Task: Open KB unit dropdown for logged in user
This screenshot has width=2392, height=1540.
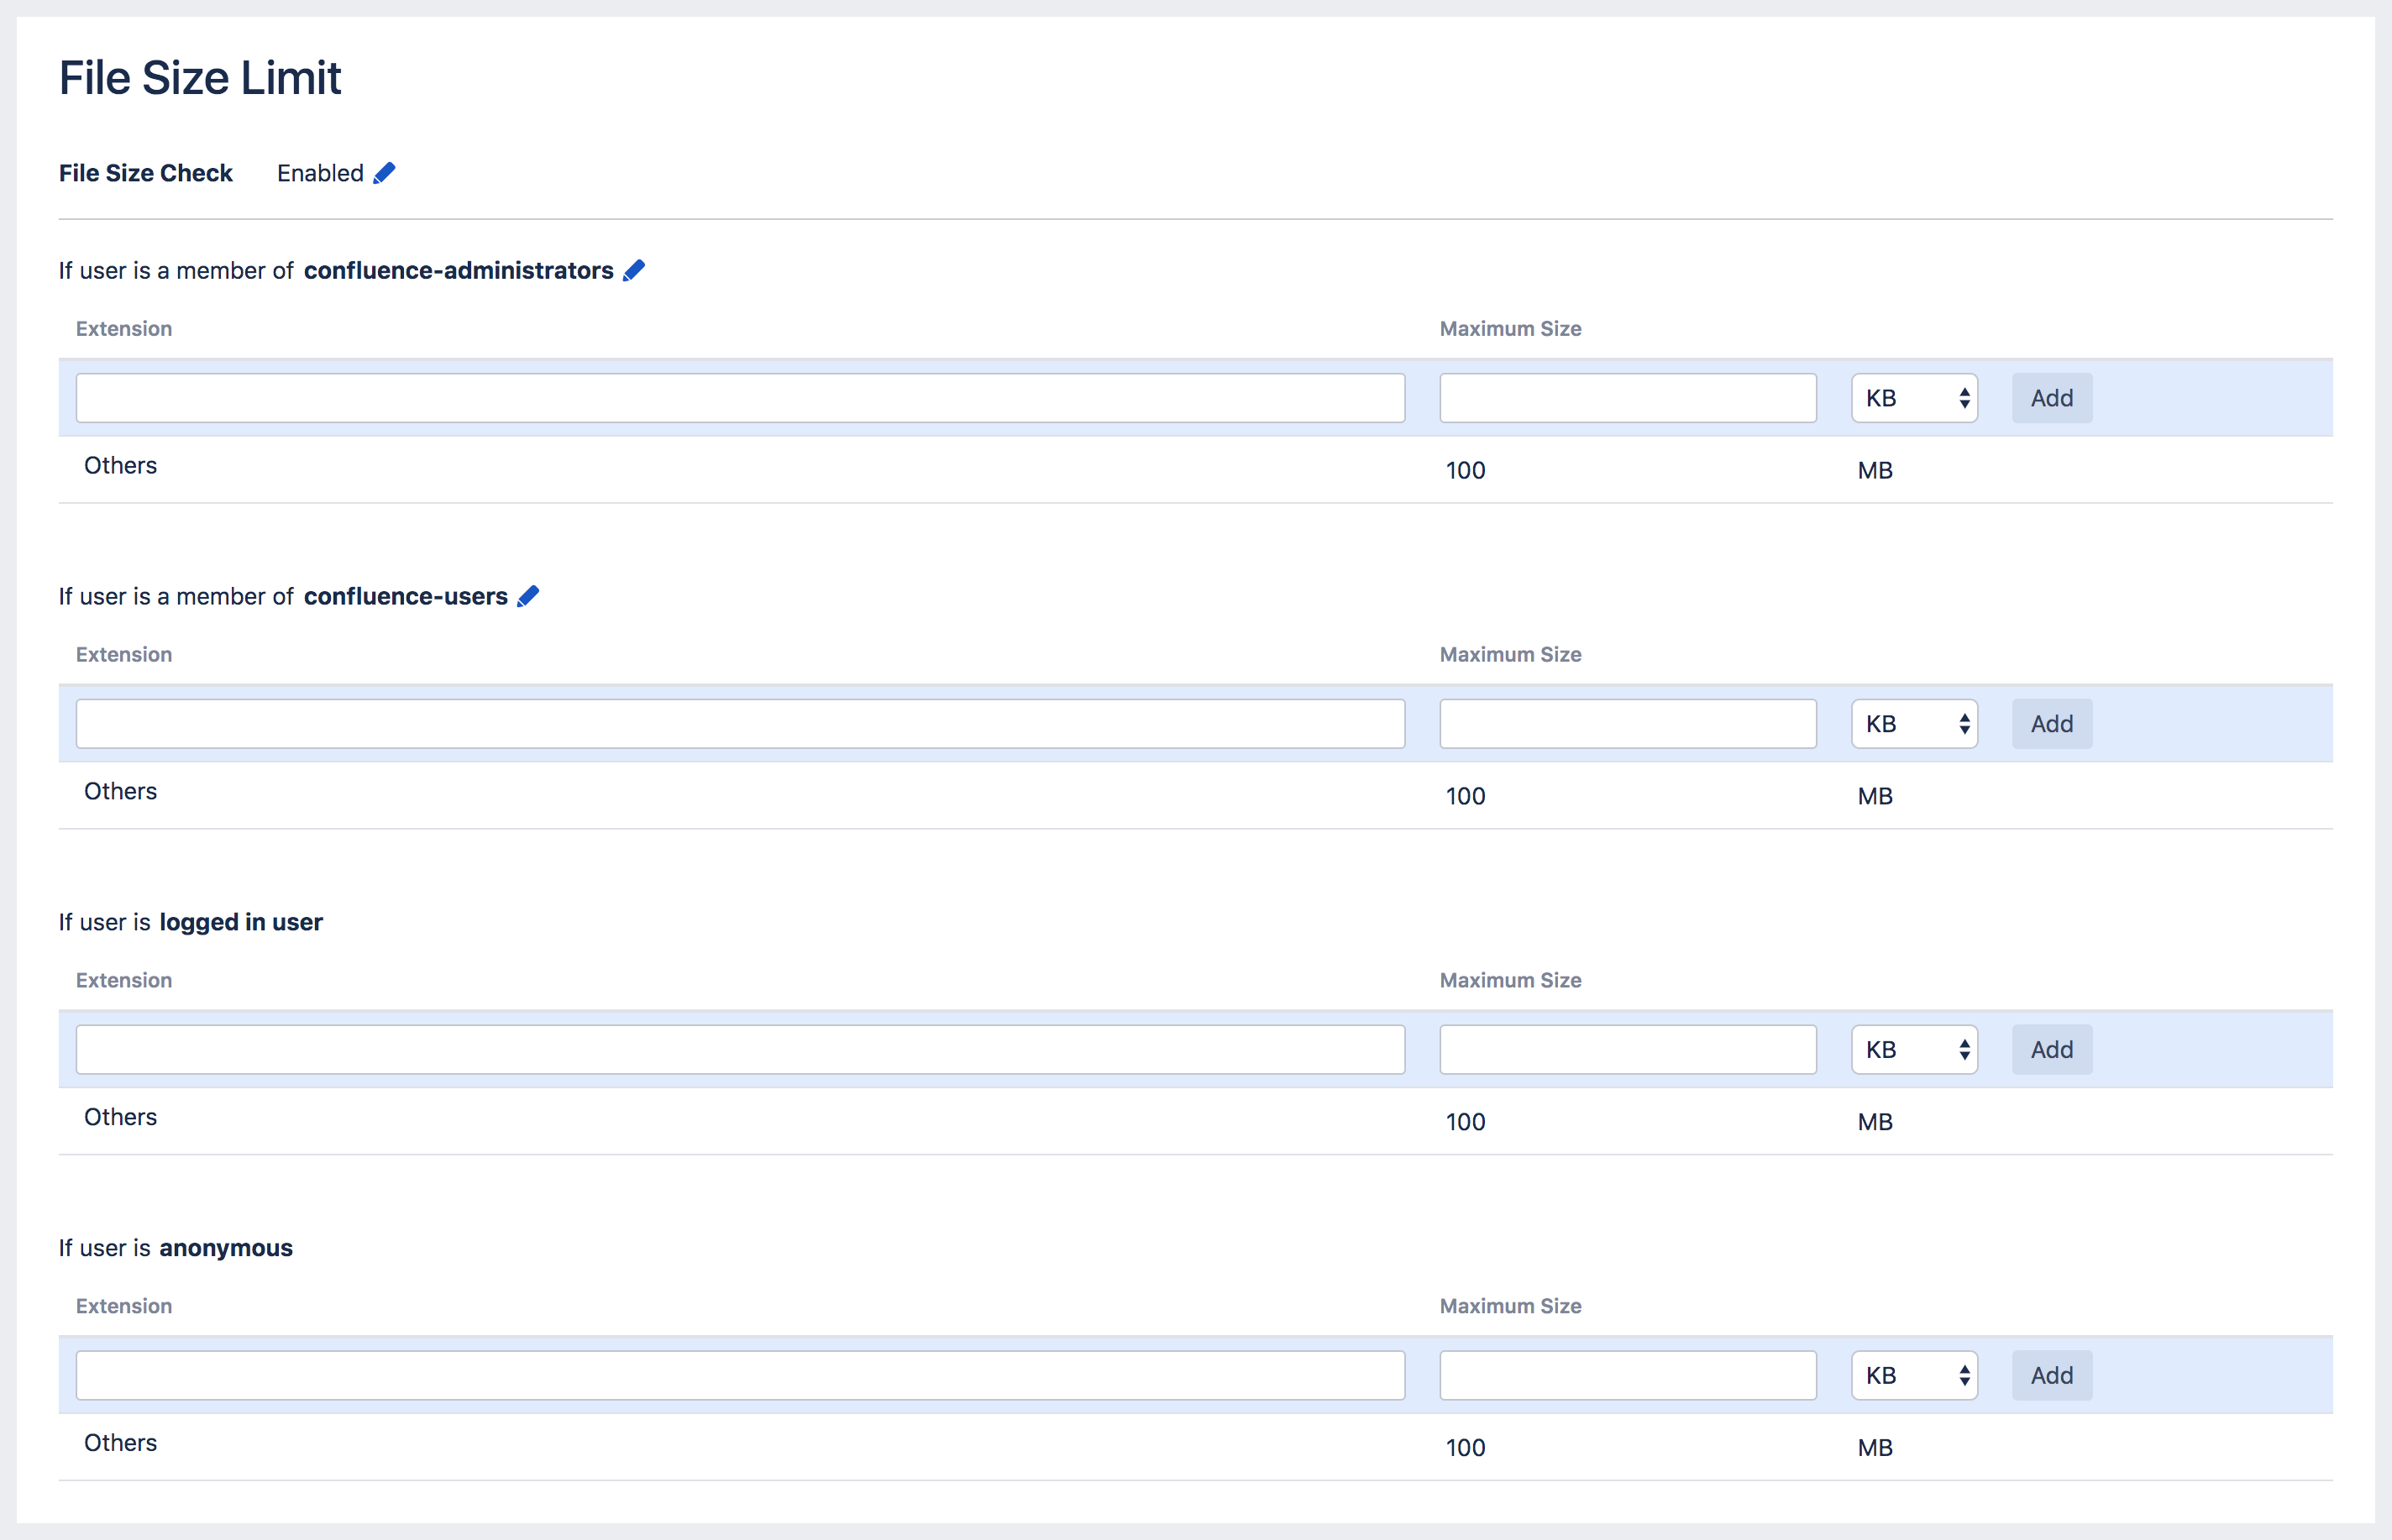Action: [x=1914, y=1050]
